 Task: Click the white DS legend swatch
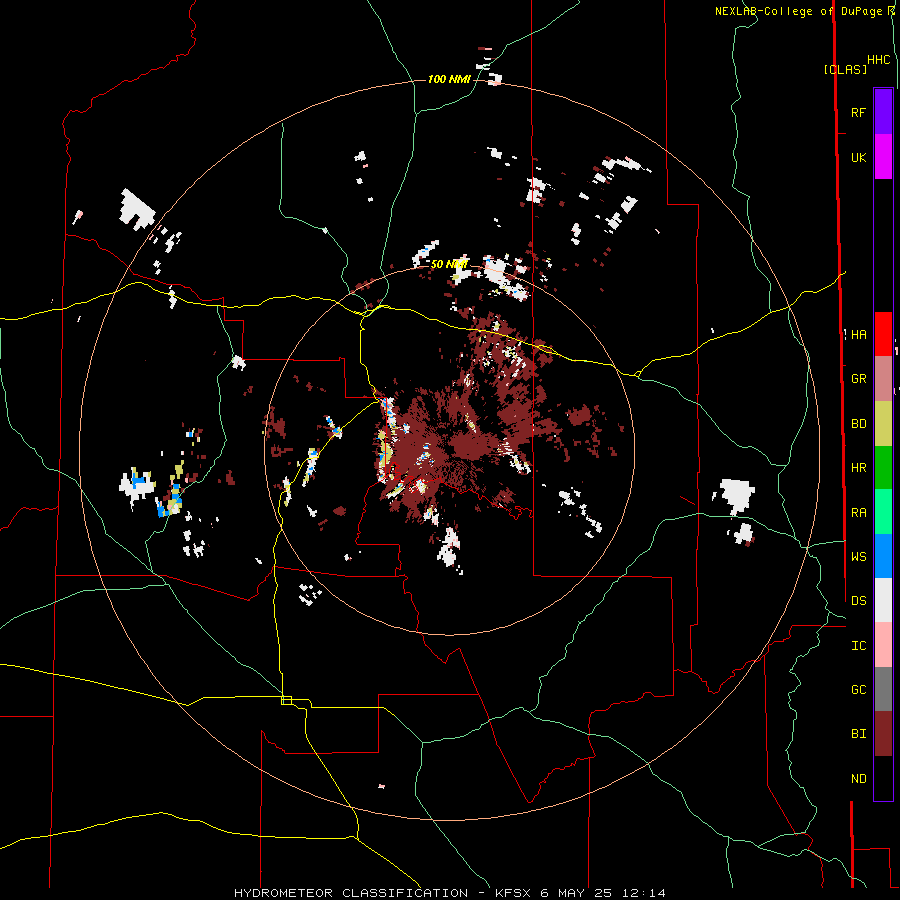[883, 600]
